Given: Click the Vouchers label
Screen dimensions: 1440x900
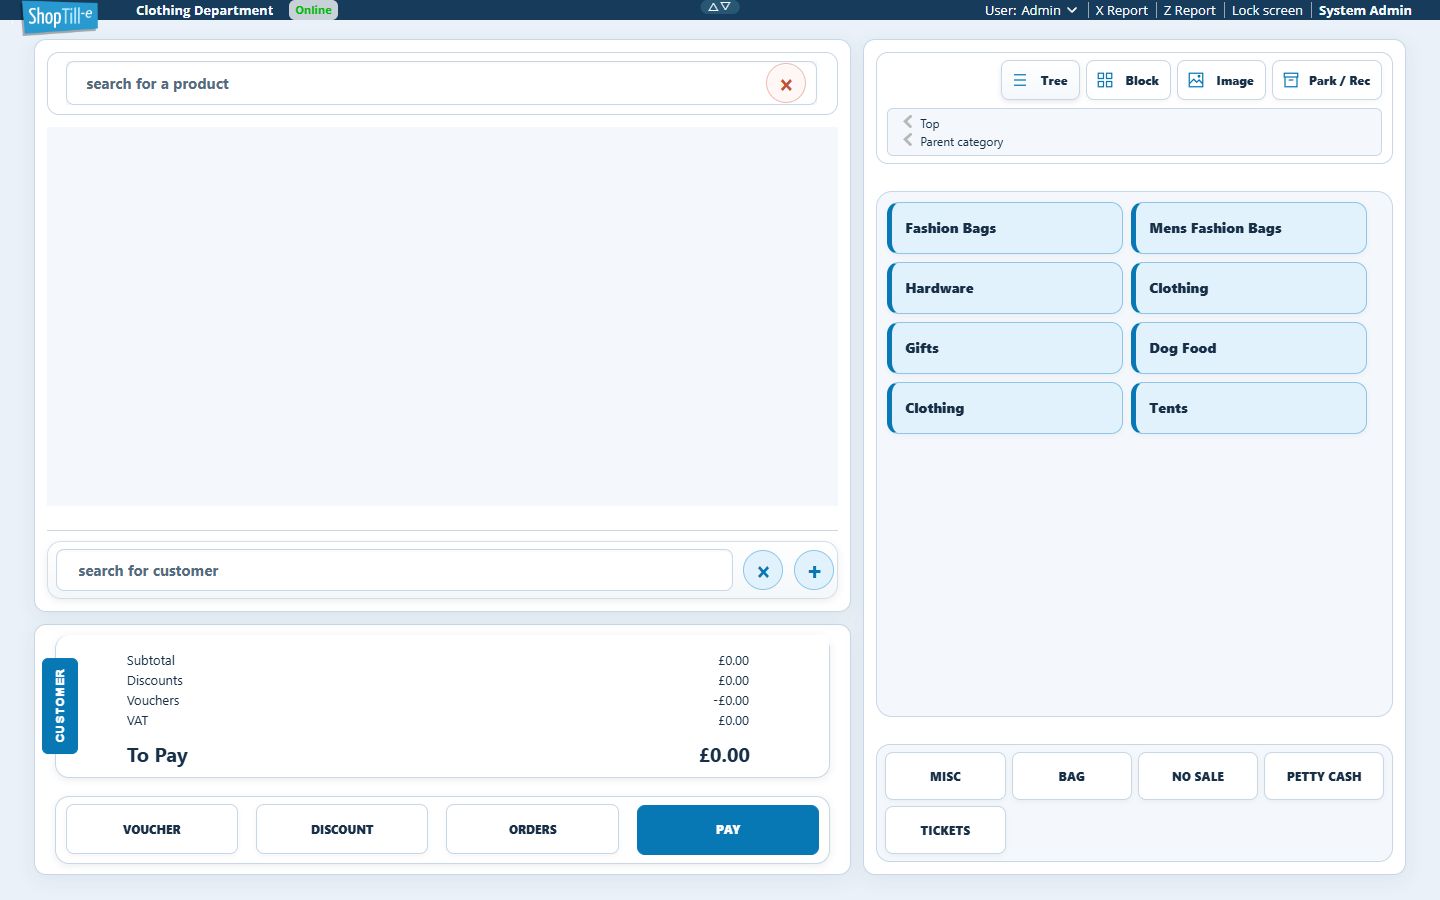Looking at the screenshot, I should [153, 700].
